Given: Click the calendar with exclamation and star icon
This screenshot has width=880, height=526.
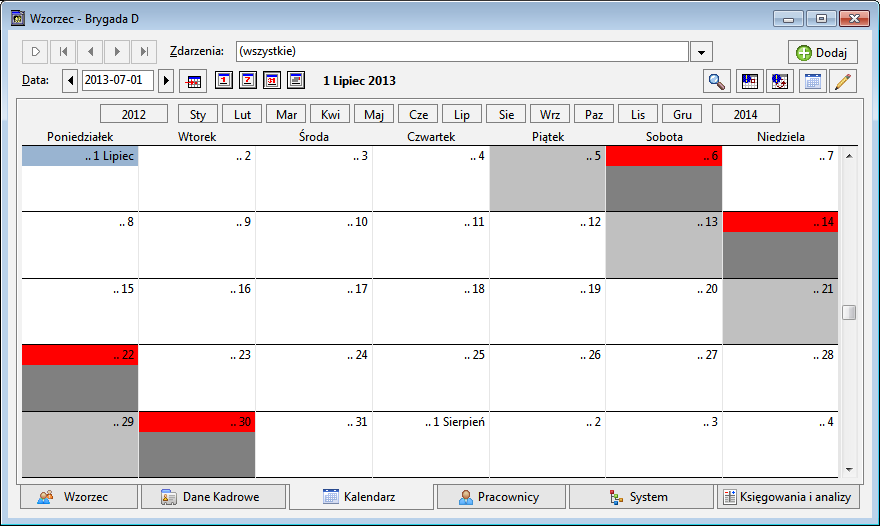Looking at the screenshot, I should [780, 81].
